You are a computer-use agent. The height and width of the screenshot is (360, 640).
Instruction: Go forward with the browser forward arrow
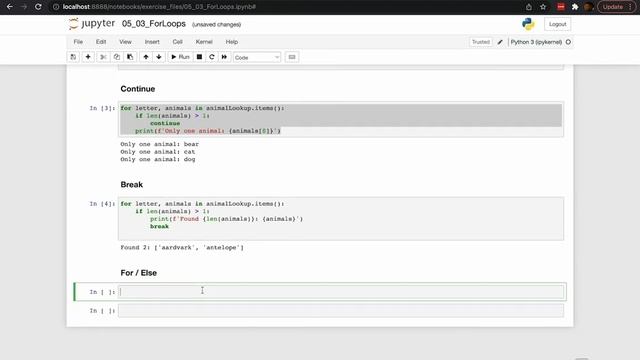(x=24, y=7)
